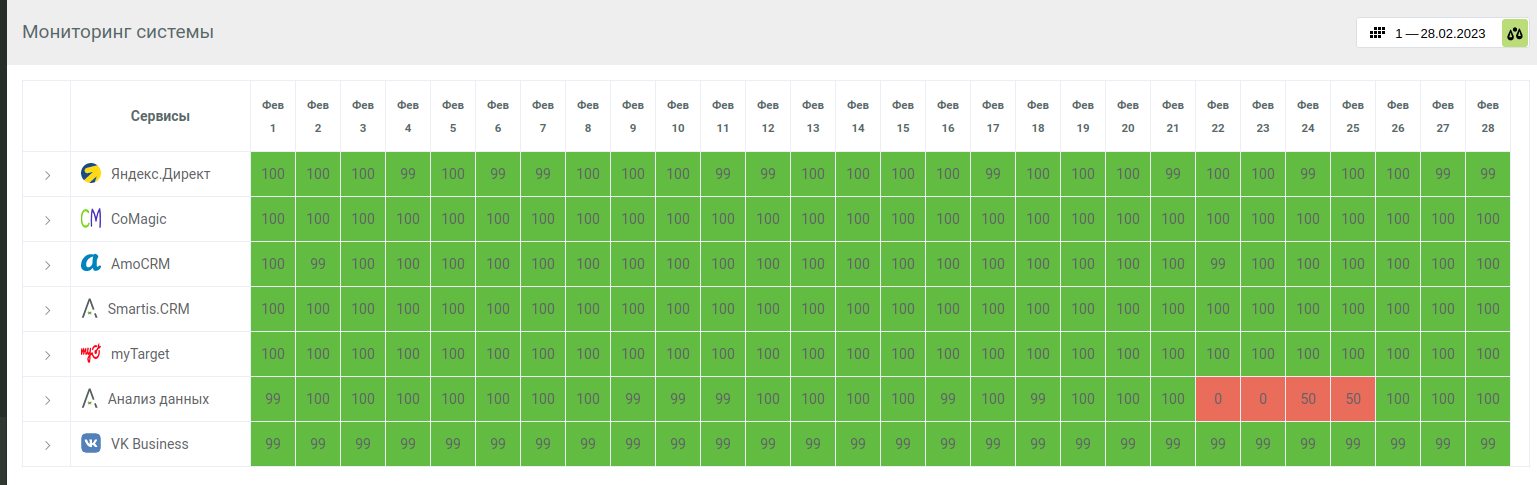The height and width of the screenshot is (485, 1537).
Task: Click the Яндекс.Директ logo icon
Action: (91, 174)
